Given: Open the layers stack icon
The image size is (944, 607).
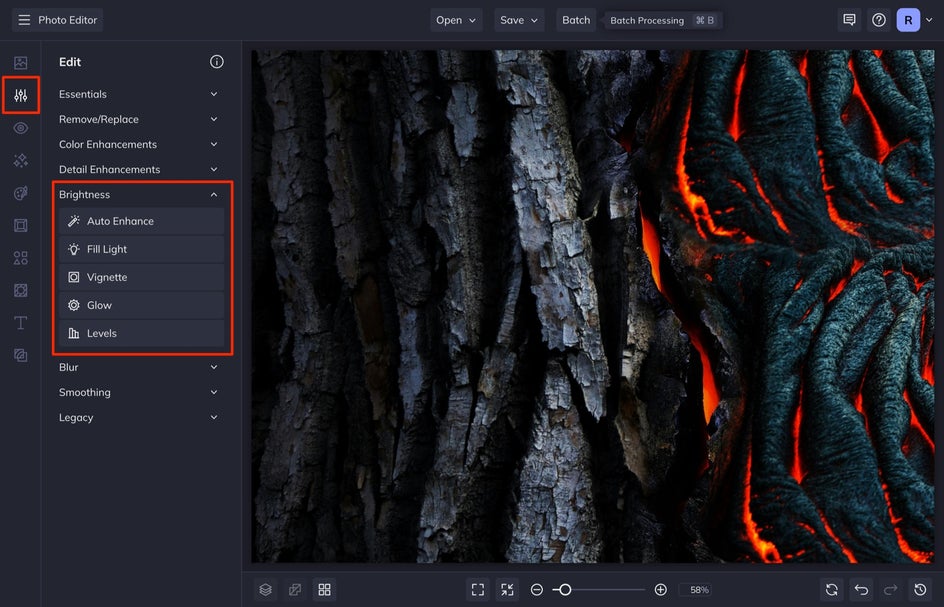Looking at the screenshot, I should tap(265, 590).
